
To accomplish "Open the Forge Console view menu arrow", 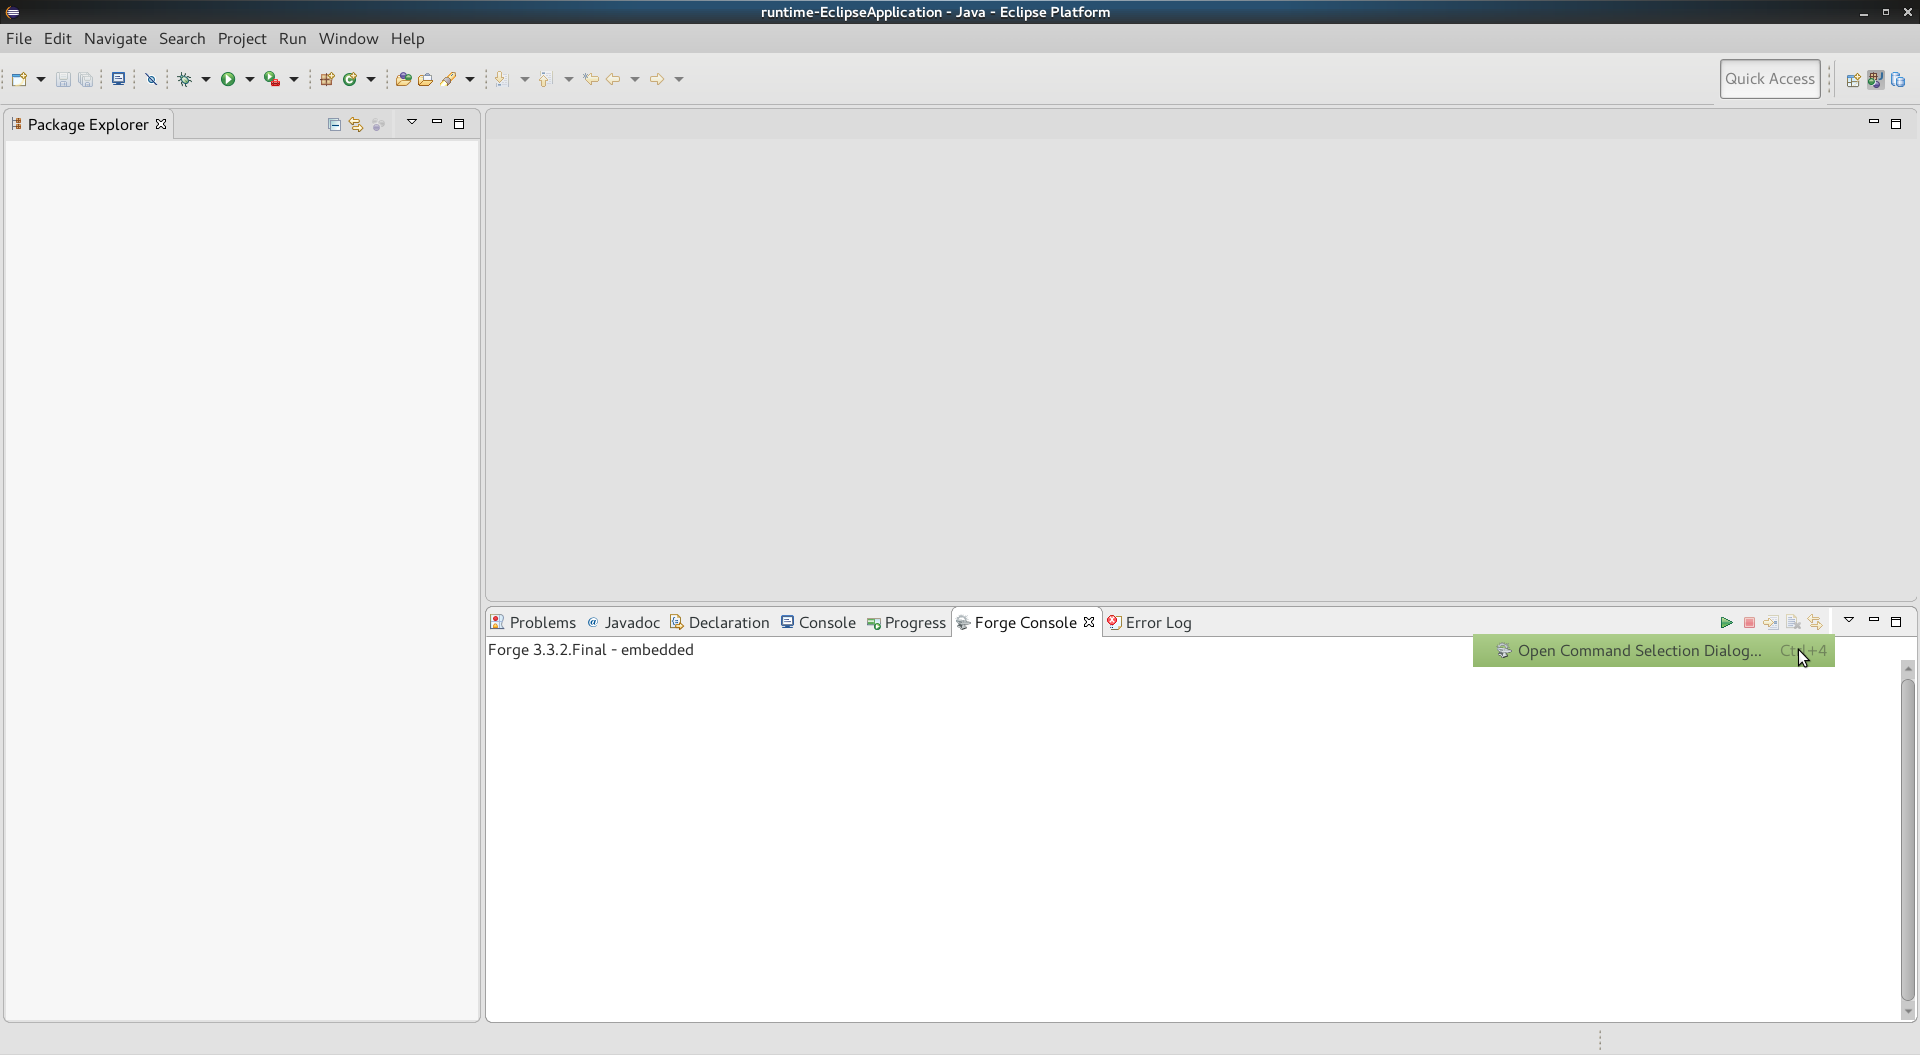I will pyautogui.click(x=1848, y=621).
